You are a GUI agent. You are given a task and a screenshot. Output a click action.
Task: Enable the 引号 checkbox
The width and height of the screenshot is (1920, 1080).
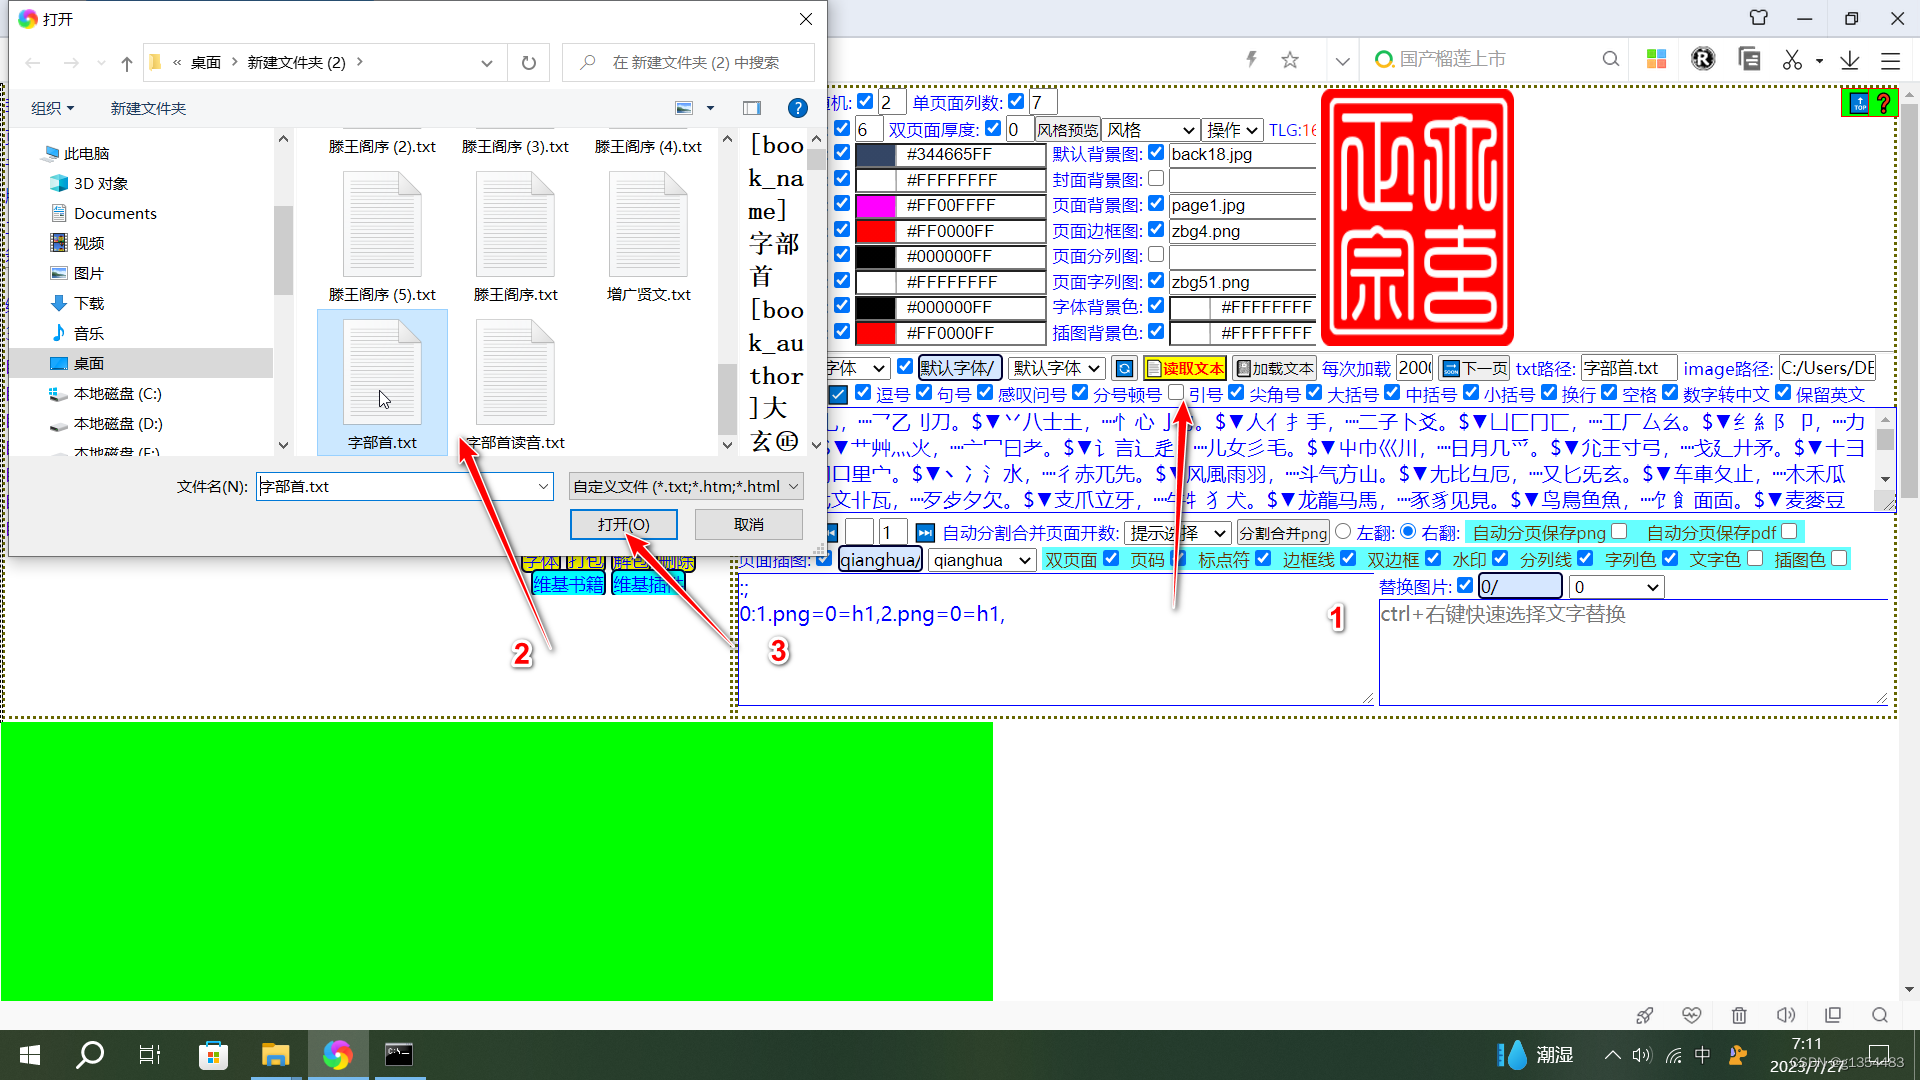pos(1176,393)
